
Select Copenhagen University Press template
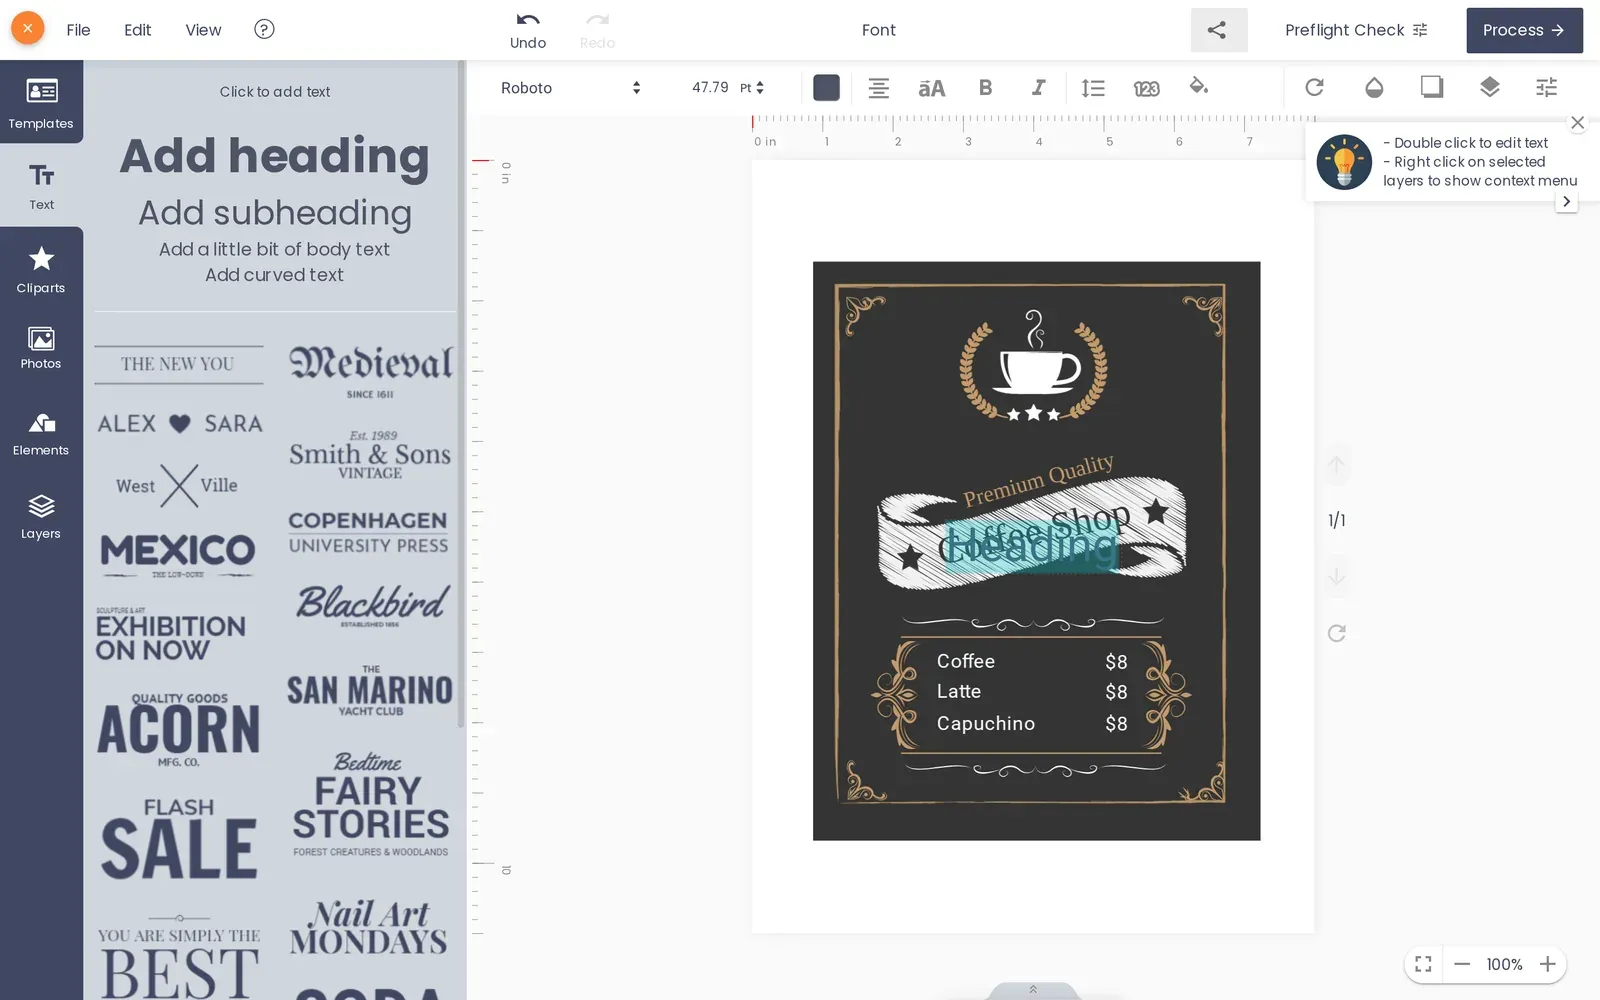368,533
